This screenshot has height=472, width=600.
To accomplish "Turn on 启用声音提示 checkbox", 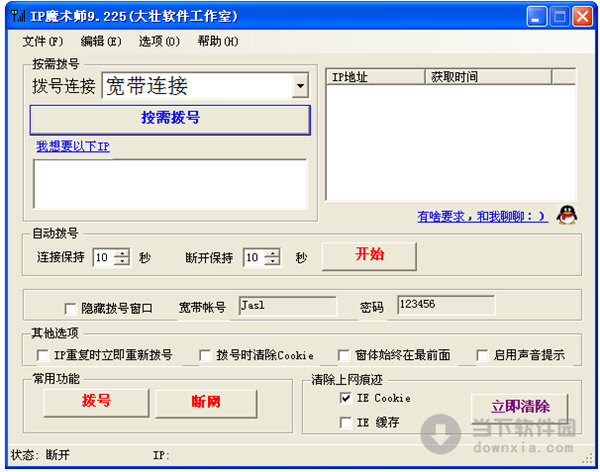I will [482, 355].
